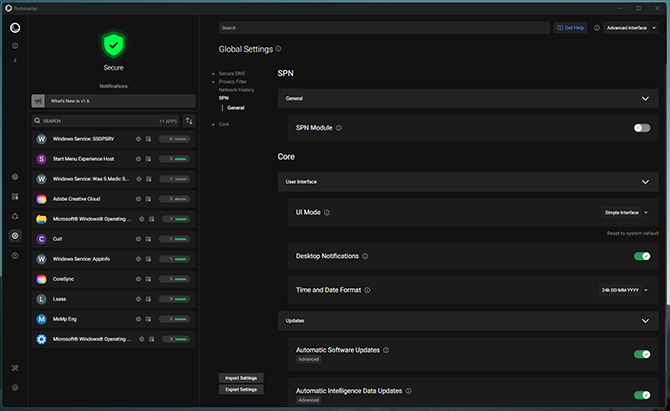
Task: Jump to the Privacy Filter settings section
Action: [233, 82]
